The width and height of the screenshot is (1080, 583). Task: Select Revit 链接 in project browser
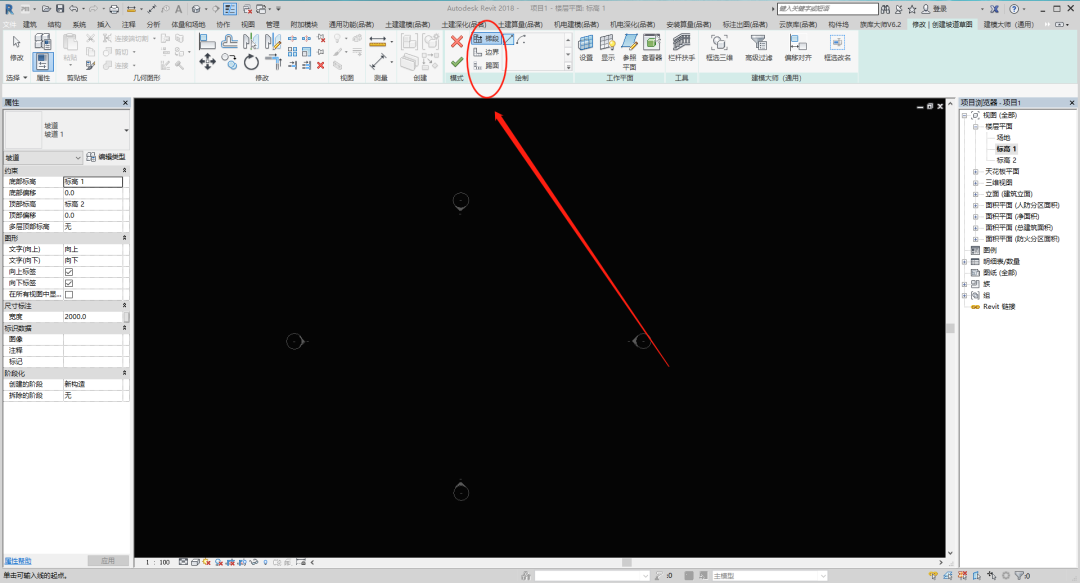click(999, 307)
